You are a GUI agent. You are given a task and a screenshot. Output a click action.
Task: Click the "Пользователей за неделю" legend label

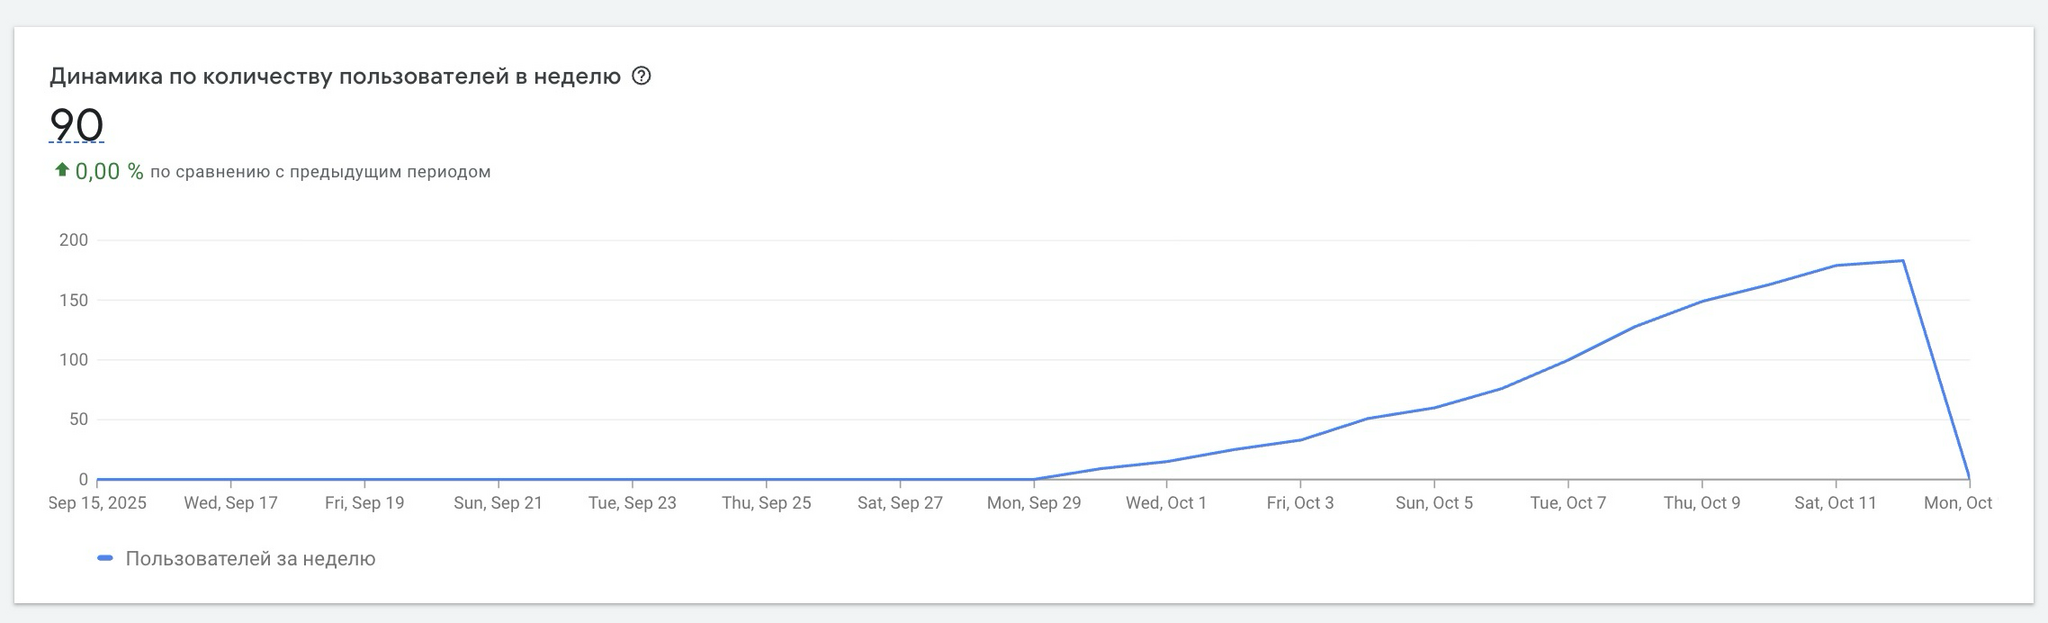[x=250, y=559]
